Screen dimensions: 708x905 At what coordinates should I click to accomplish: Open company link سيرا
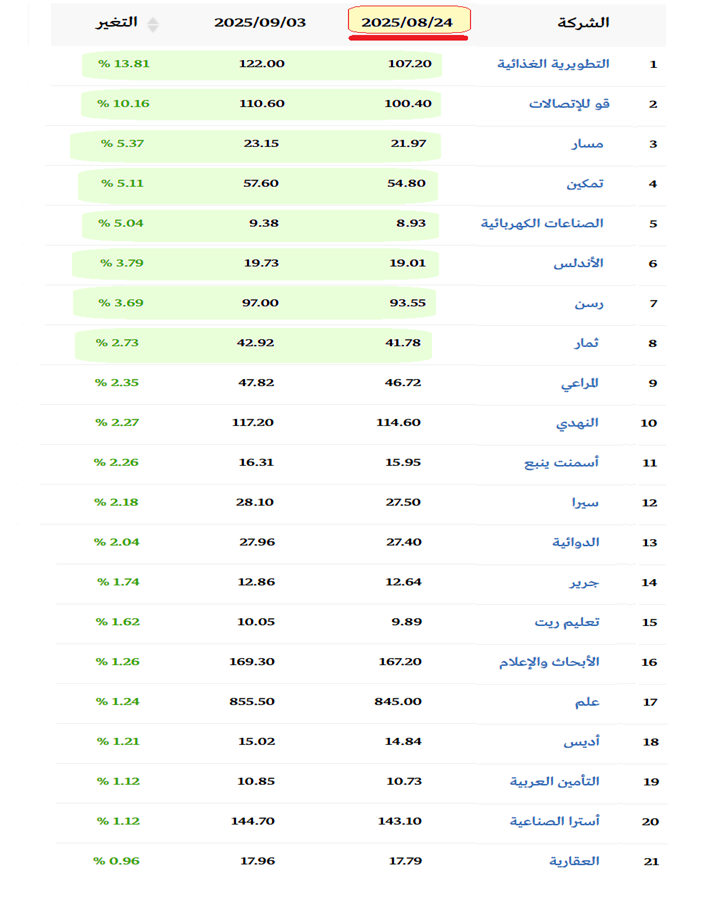coord(585,502)
